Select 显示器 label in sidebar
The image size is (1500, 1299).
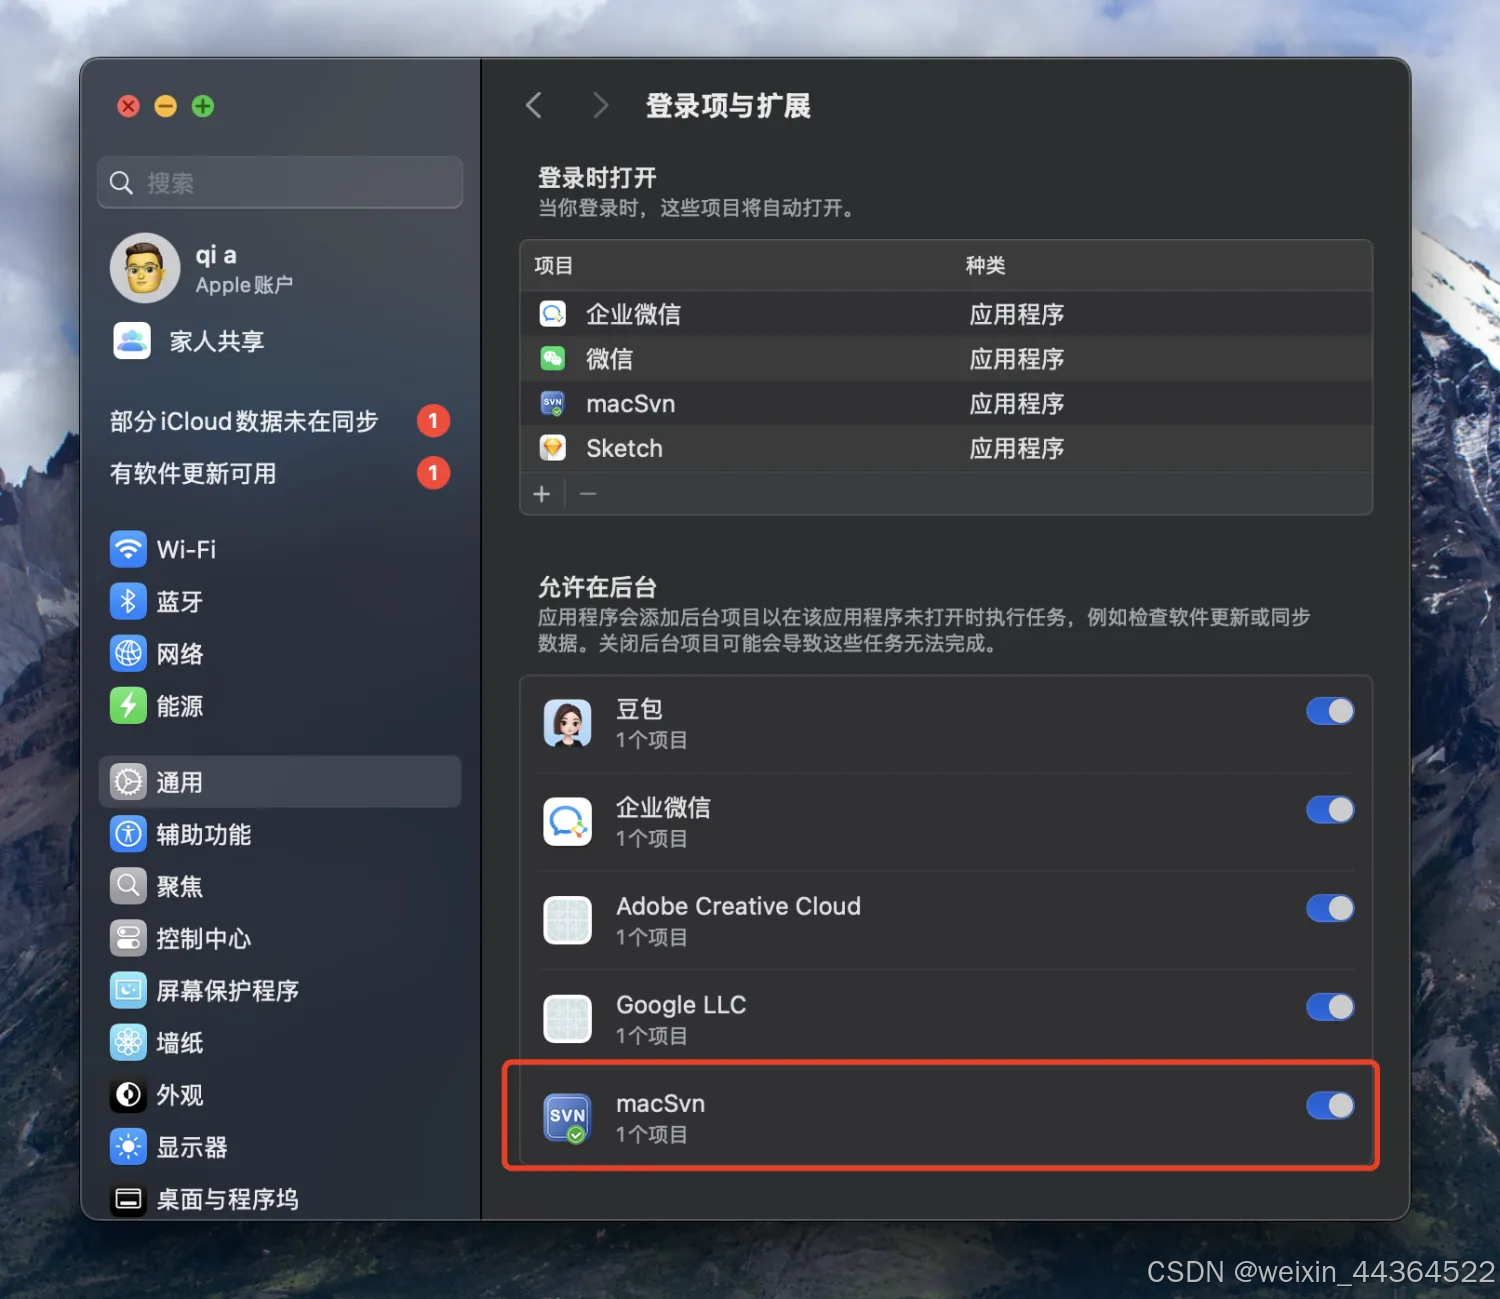[192, 1147]
